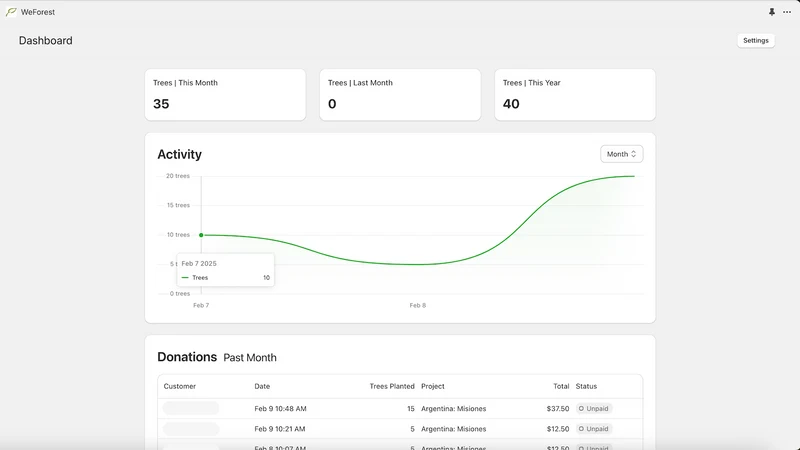
Task: Click the WeForest leaf logo icon
Action: (x=11, y=12)
